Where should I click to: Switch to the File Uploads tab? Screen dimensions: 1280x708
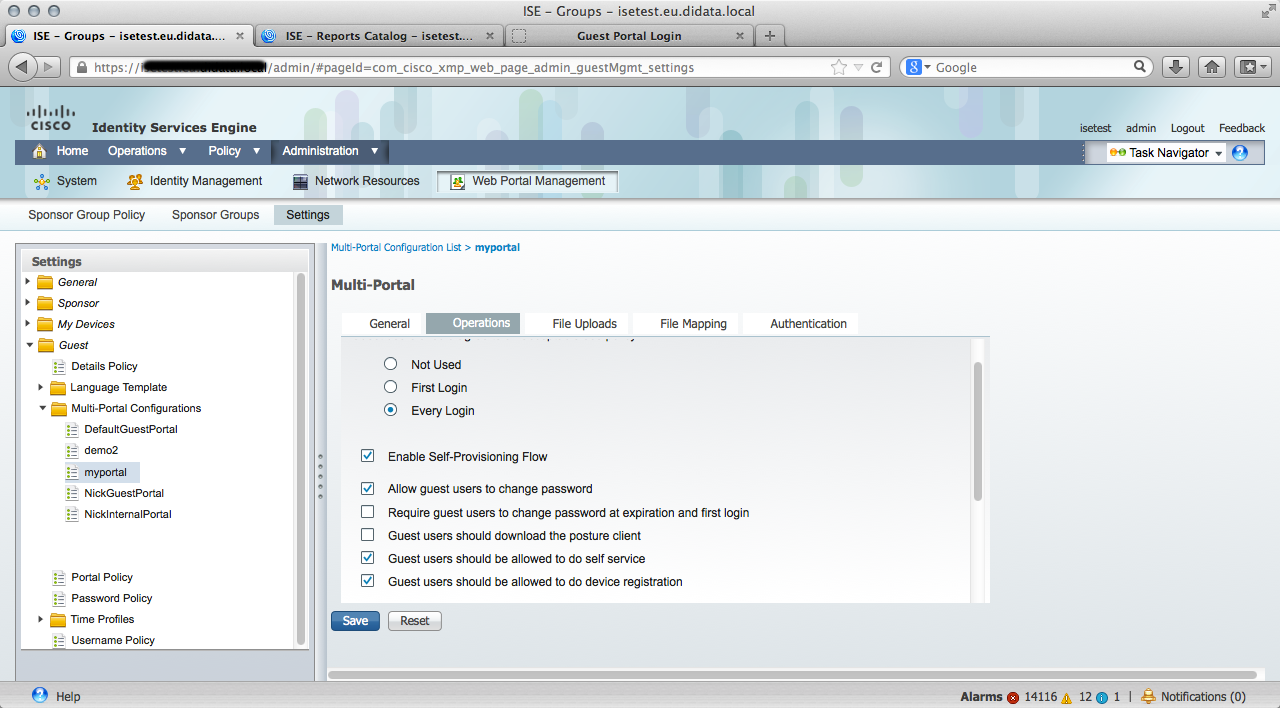pyautogui.click(x=584, y=324)
